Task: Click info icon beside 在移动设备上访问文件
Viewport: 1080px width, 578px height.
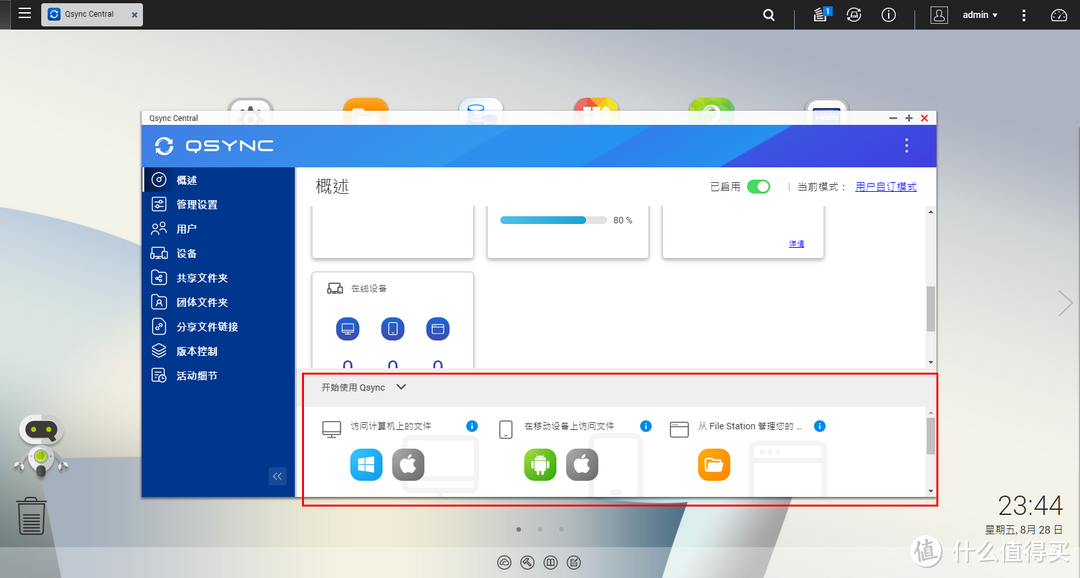Action: coord(645,426)
